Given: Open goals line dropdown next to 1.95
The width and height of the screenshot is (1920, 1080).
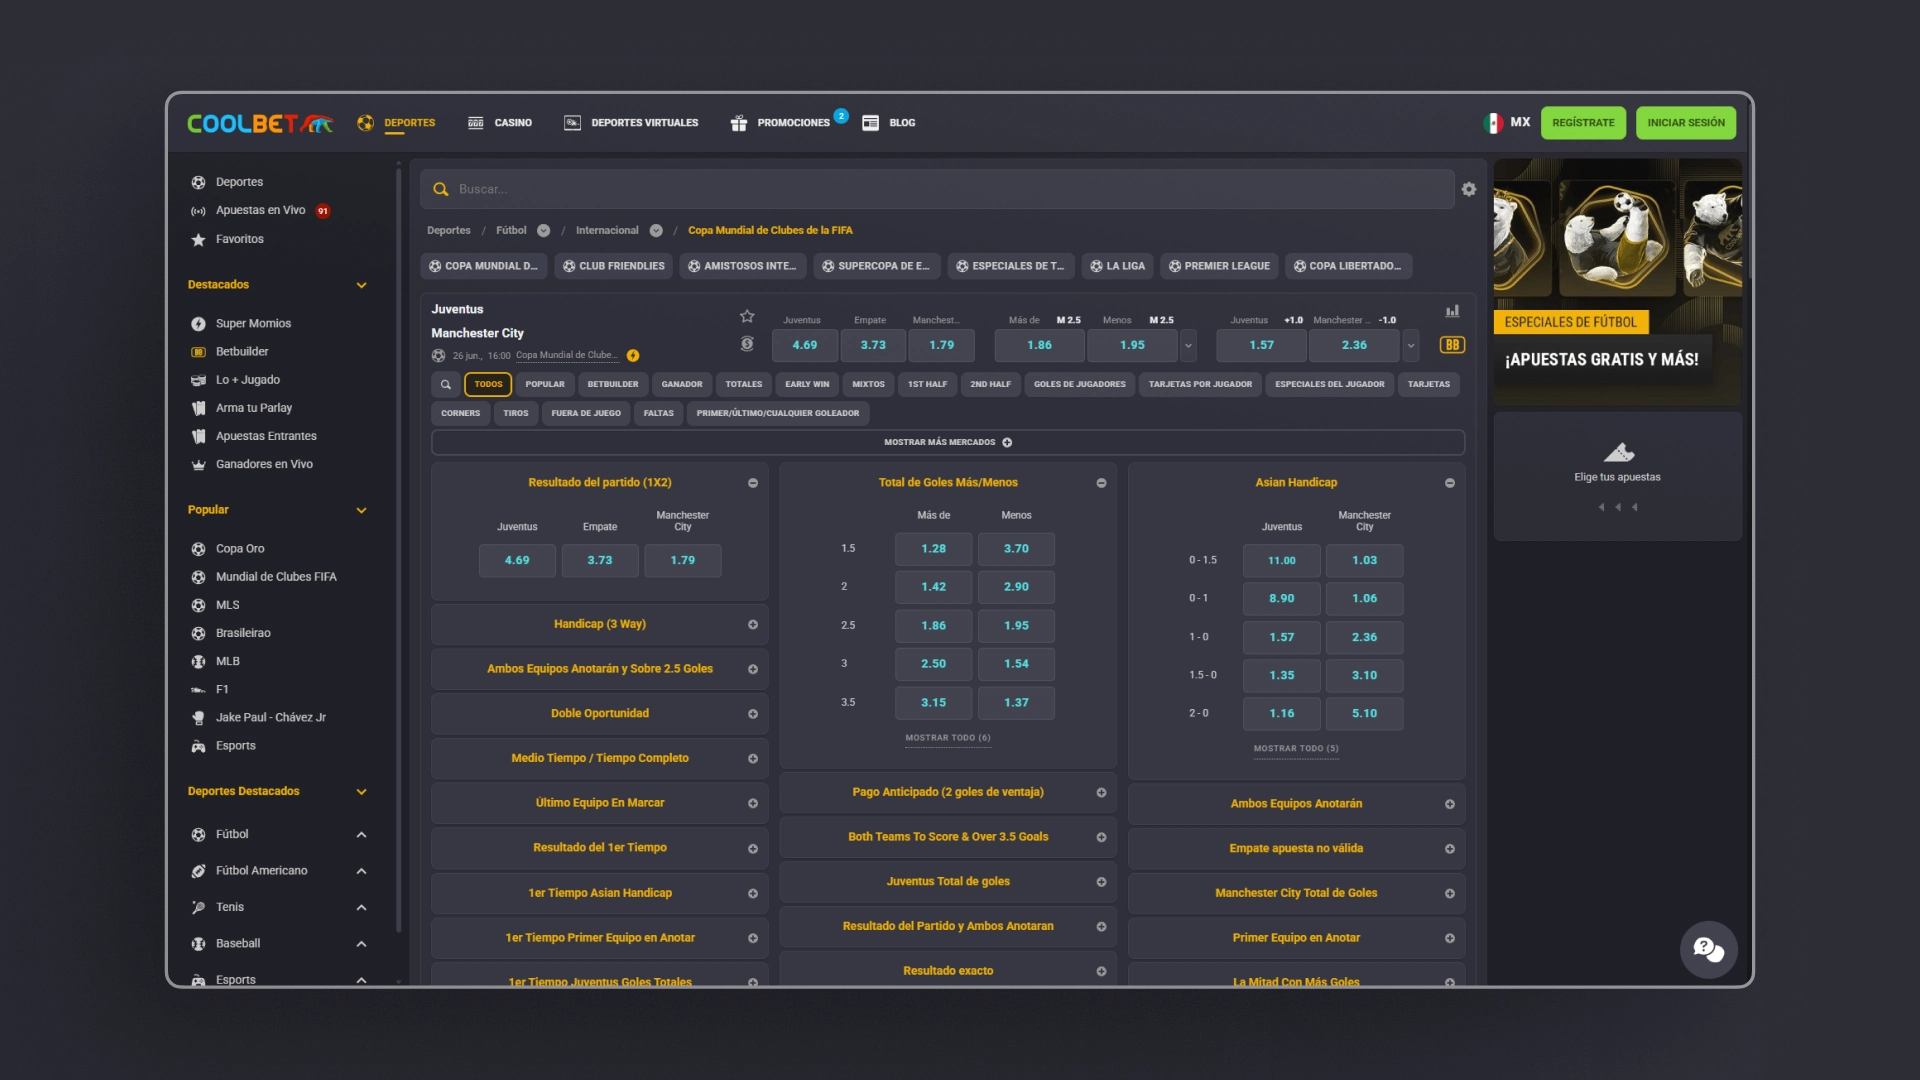Looking at the screenshot, I should (x=1188, y=345).
